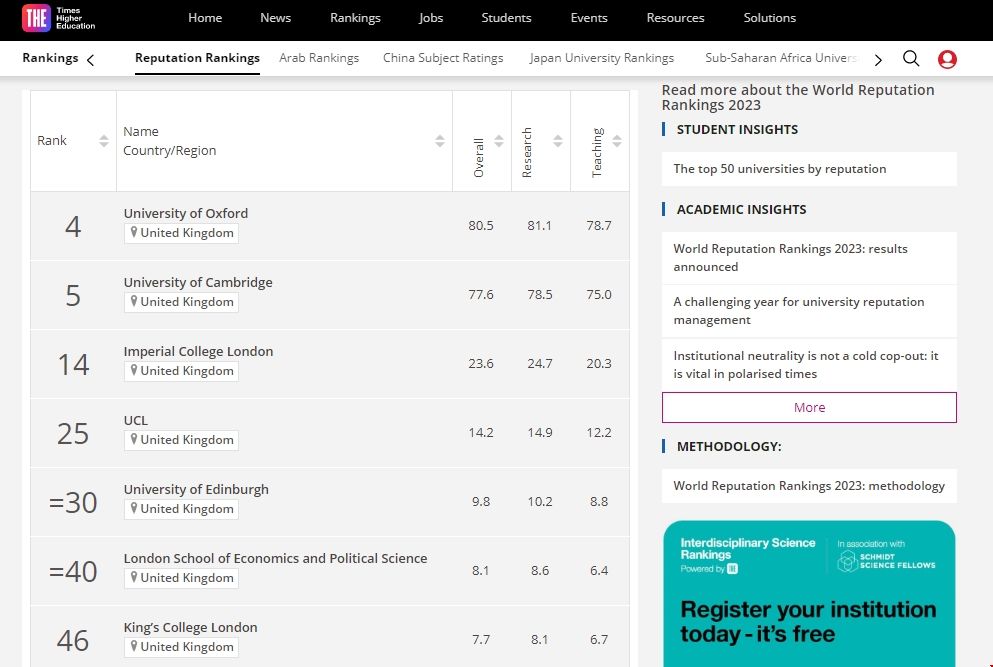Sort by Name Country/Region arrows
The width and height of the screenshot is (993, 667).
point(439,141)
